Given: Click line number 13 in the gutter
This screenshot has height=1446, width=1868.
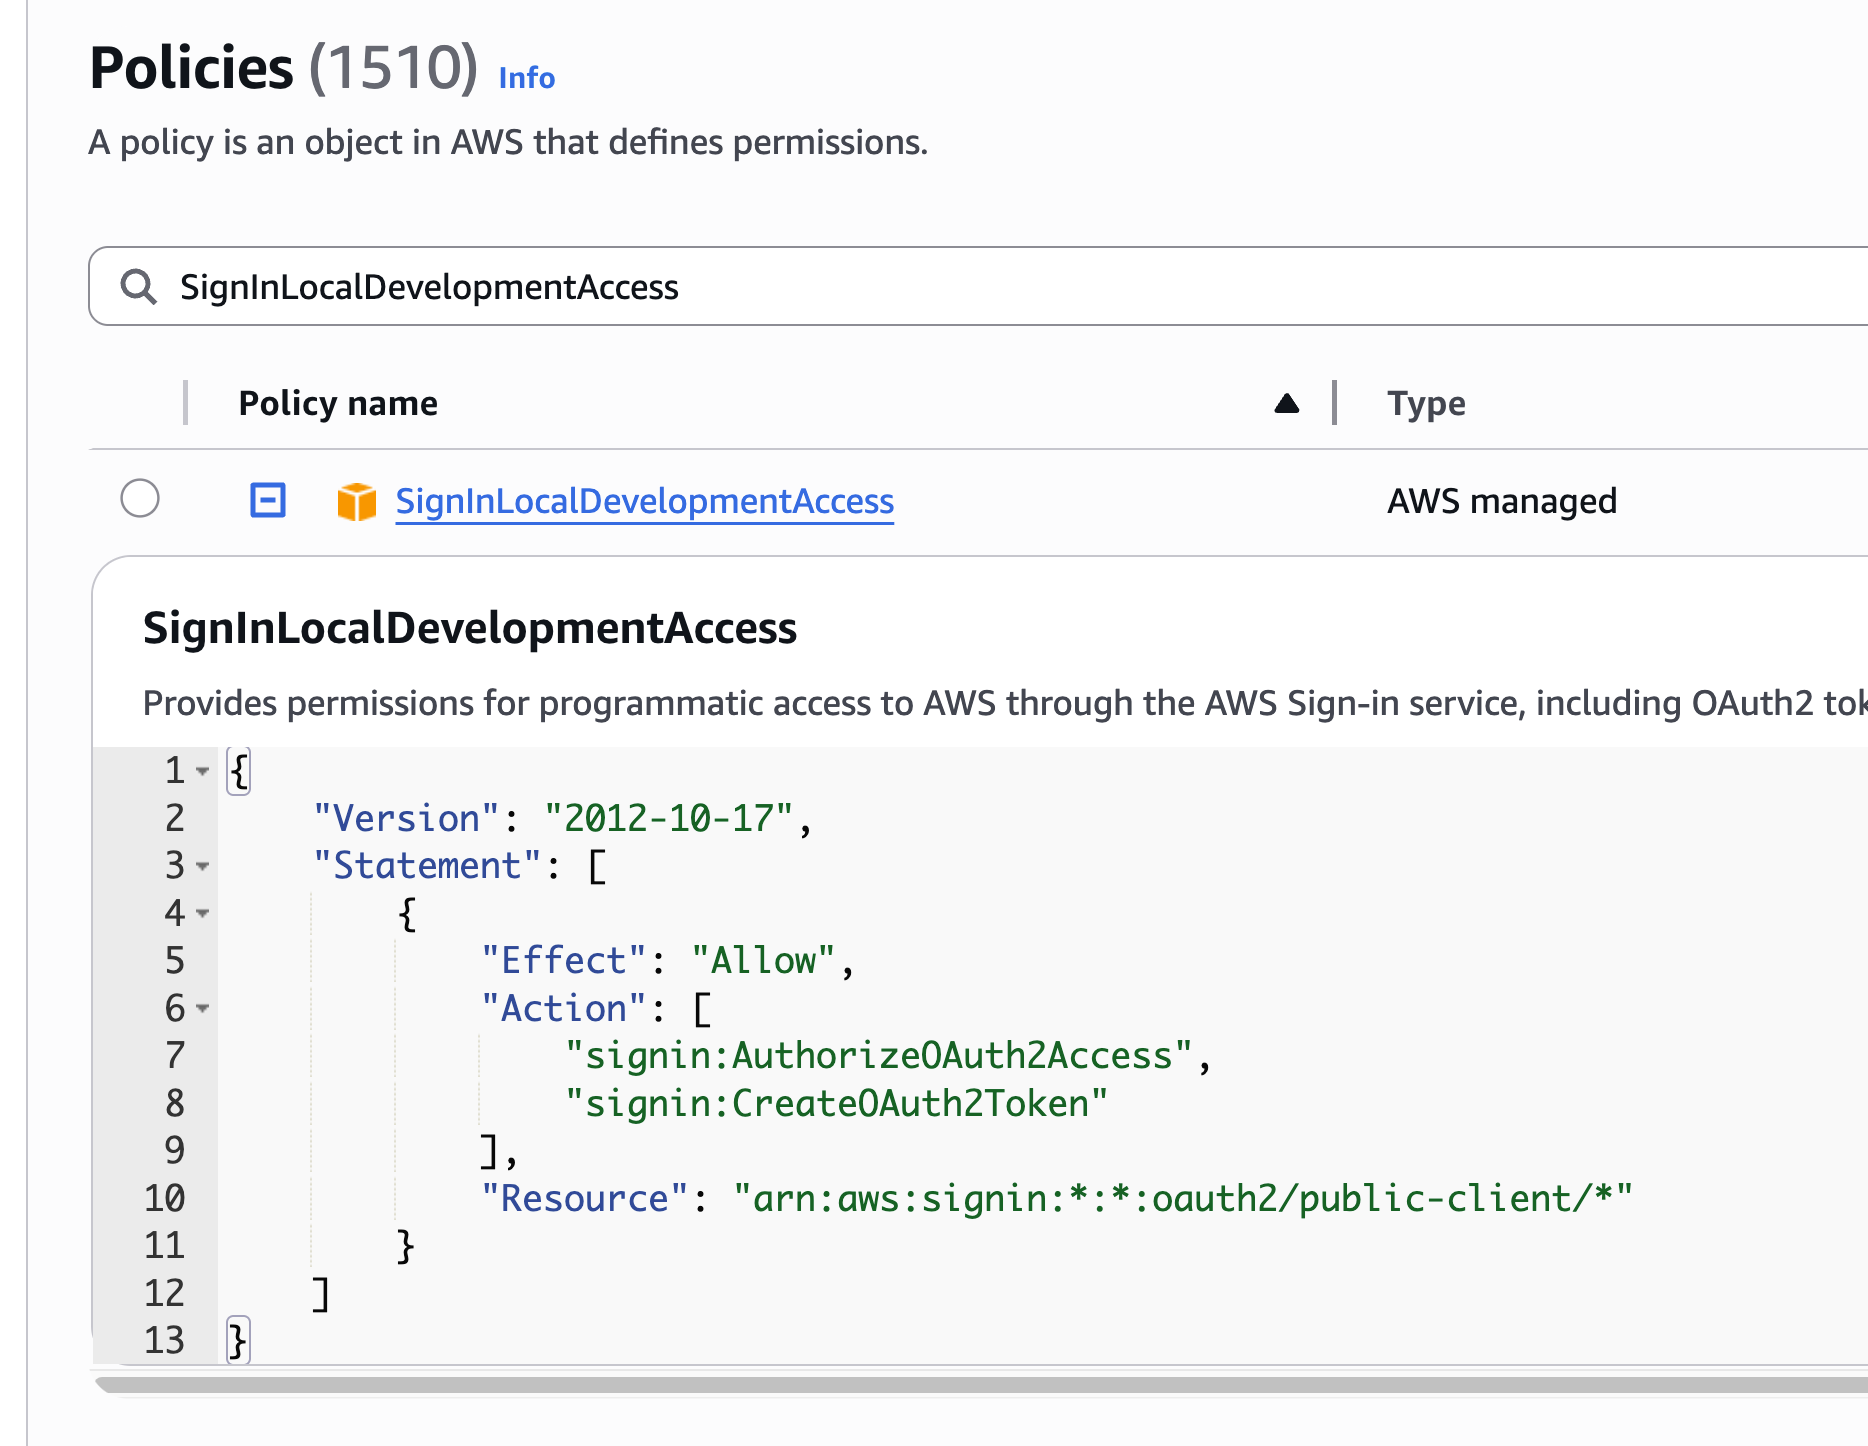Looking at the screenshot, I should pyautogui.click(x=164, y=1340).
